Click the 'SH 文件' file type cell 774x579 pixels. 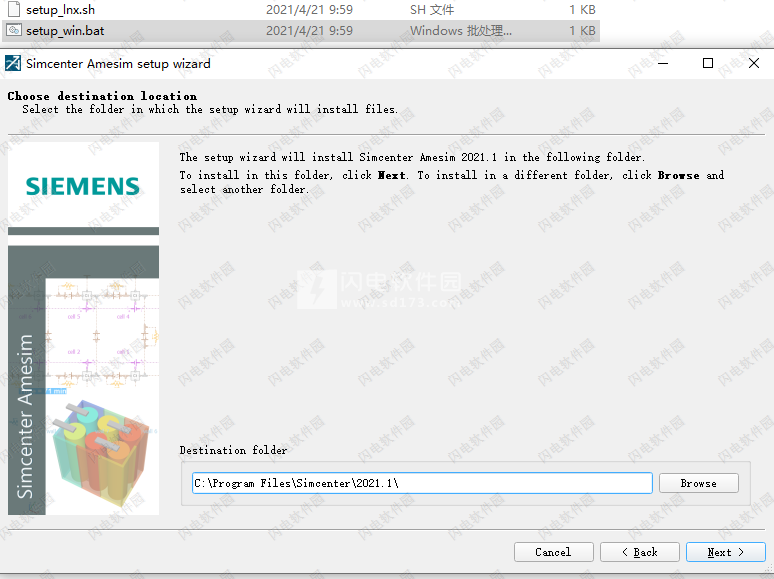click(x=431, y=9)
